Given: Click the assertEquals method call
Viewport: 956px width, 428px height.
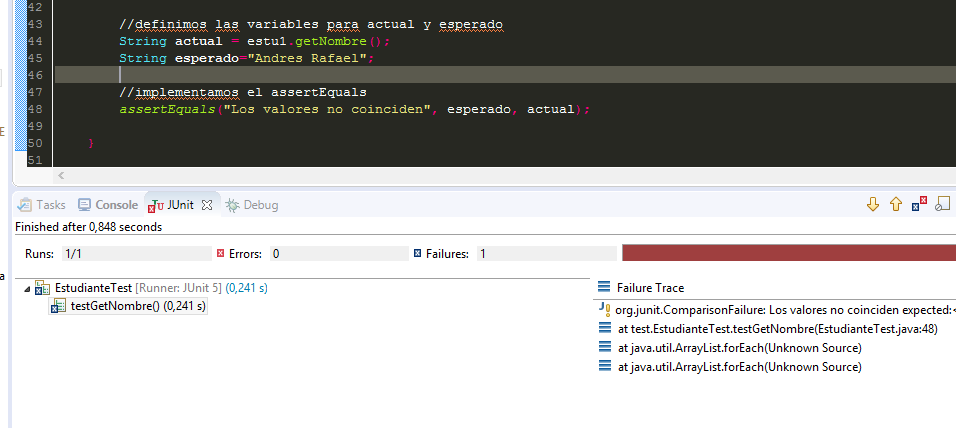Looking at the screenshot, I should click(167, 110).
